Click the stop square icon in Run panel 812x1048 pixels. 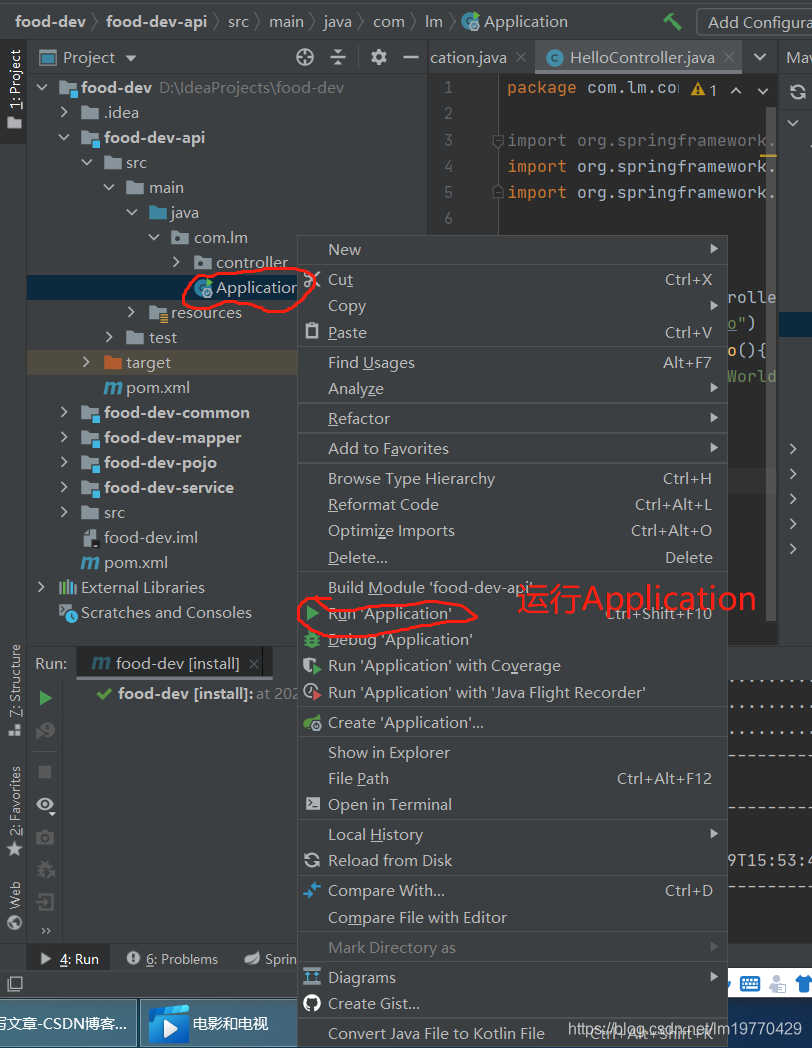tap(45, 772)
